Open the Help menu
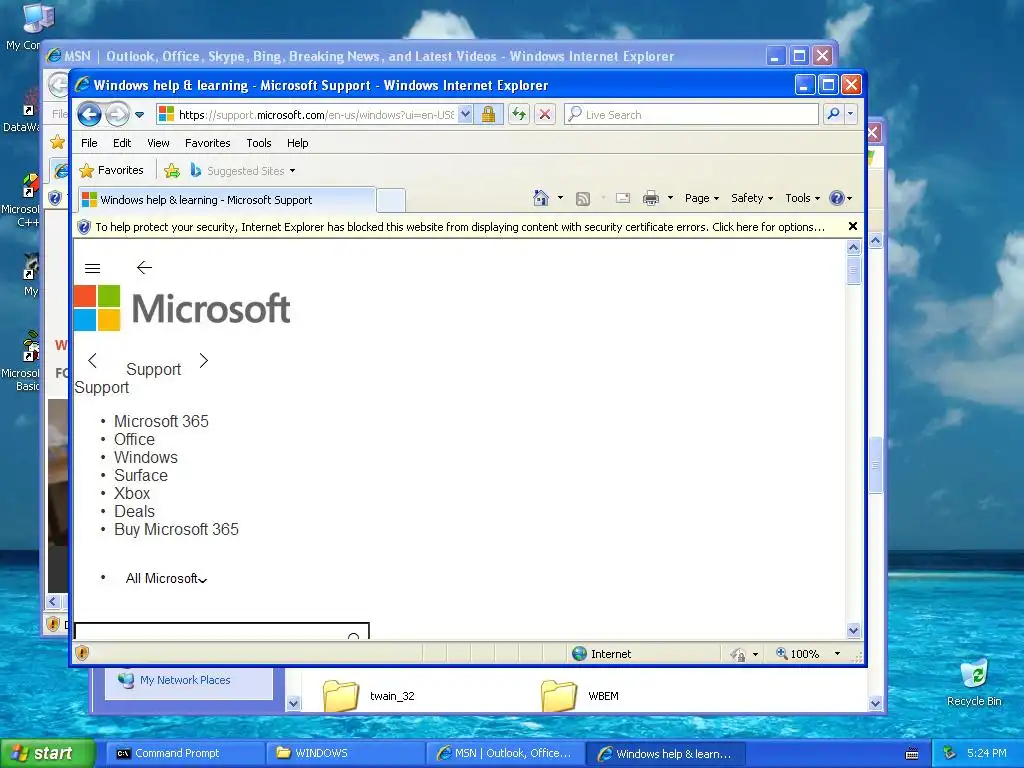1024x768 pixels. click(297, 143)
